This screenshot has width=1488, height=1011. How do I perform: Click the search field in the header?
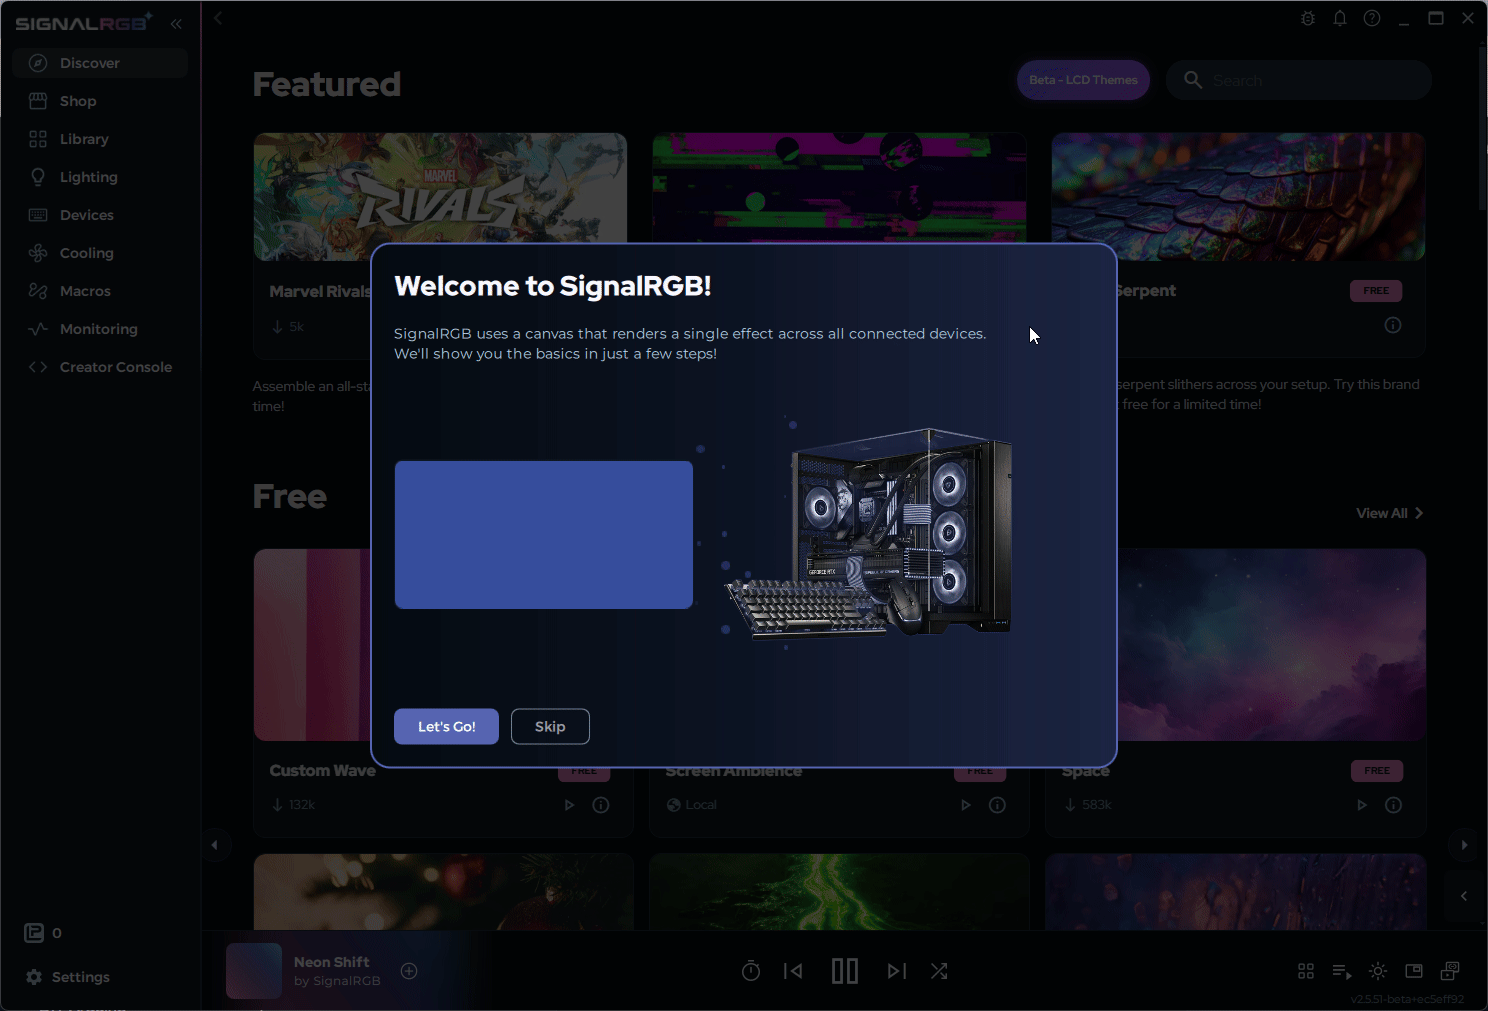(1298, 79)
